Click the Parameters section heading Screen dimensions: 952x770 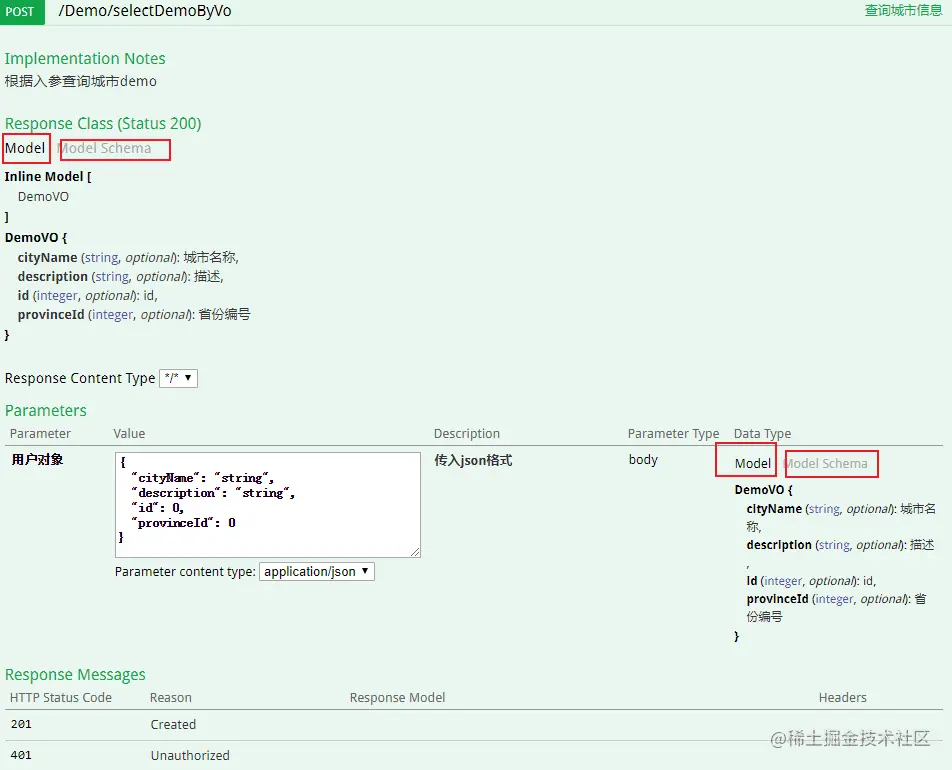46,411
